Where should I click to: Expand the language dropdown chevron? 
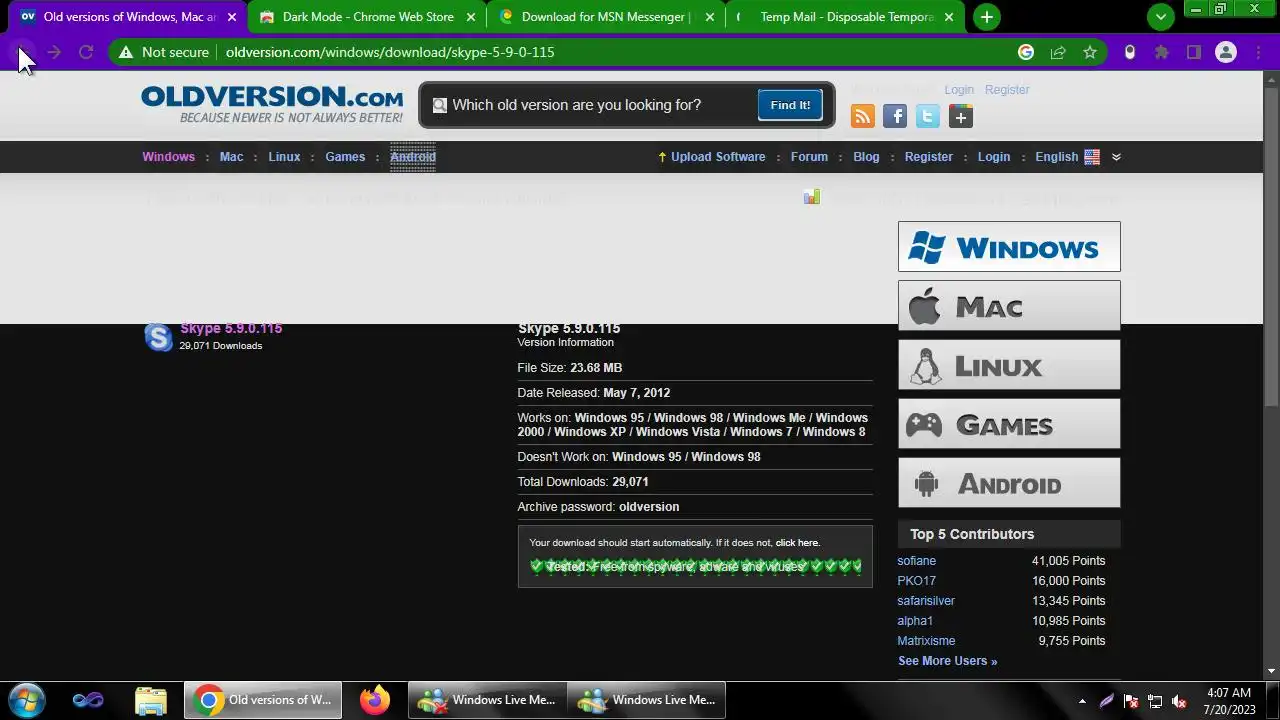(1116, 157)
